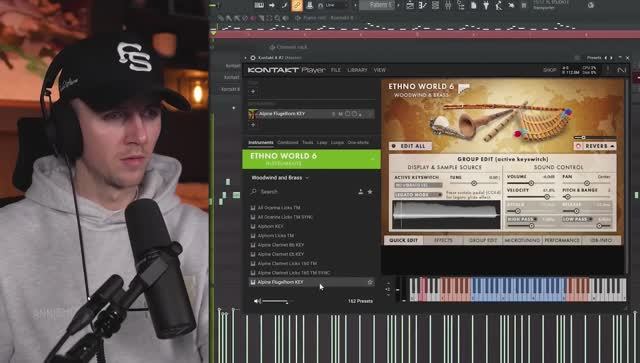This screenshot has height=363, width=640.
Task: Switch to the GROUP EDIT tab
Action: 483,241
